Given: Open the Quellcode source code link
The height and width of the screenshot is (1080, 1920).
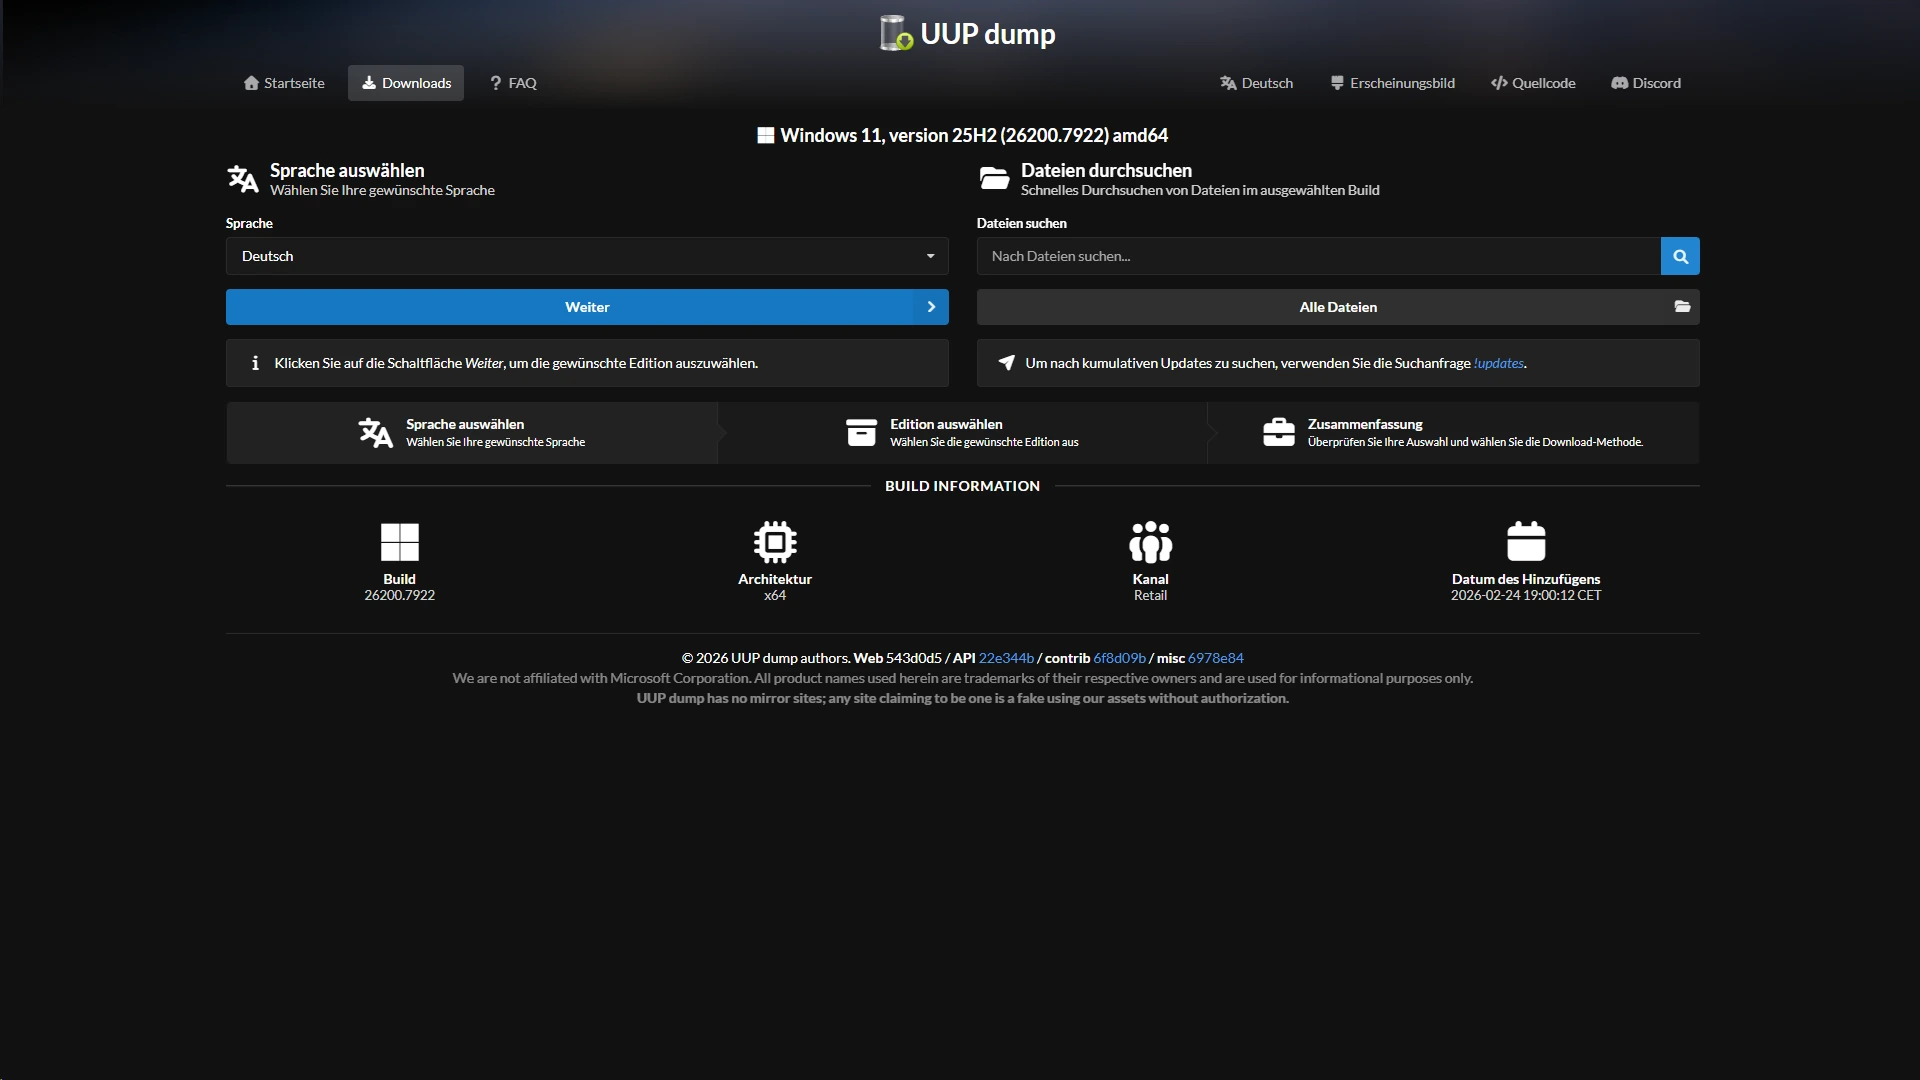Looking at the screenshot, I should pyautogui.click(x=1533, y=83).
